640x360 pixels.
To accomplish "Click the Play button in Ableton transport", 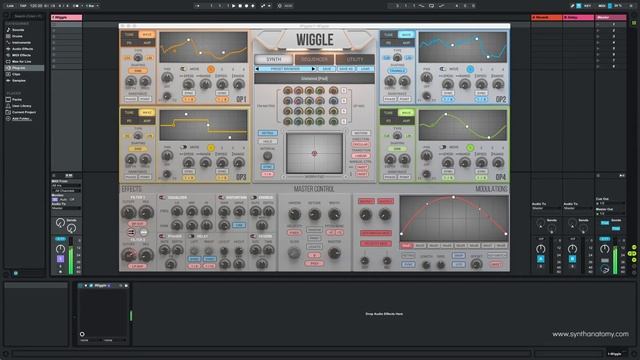I will tap(233, 6).
